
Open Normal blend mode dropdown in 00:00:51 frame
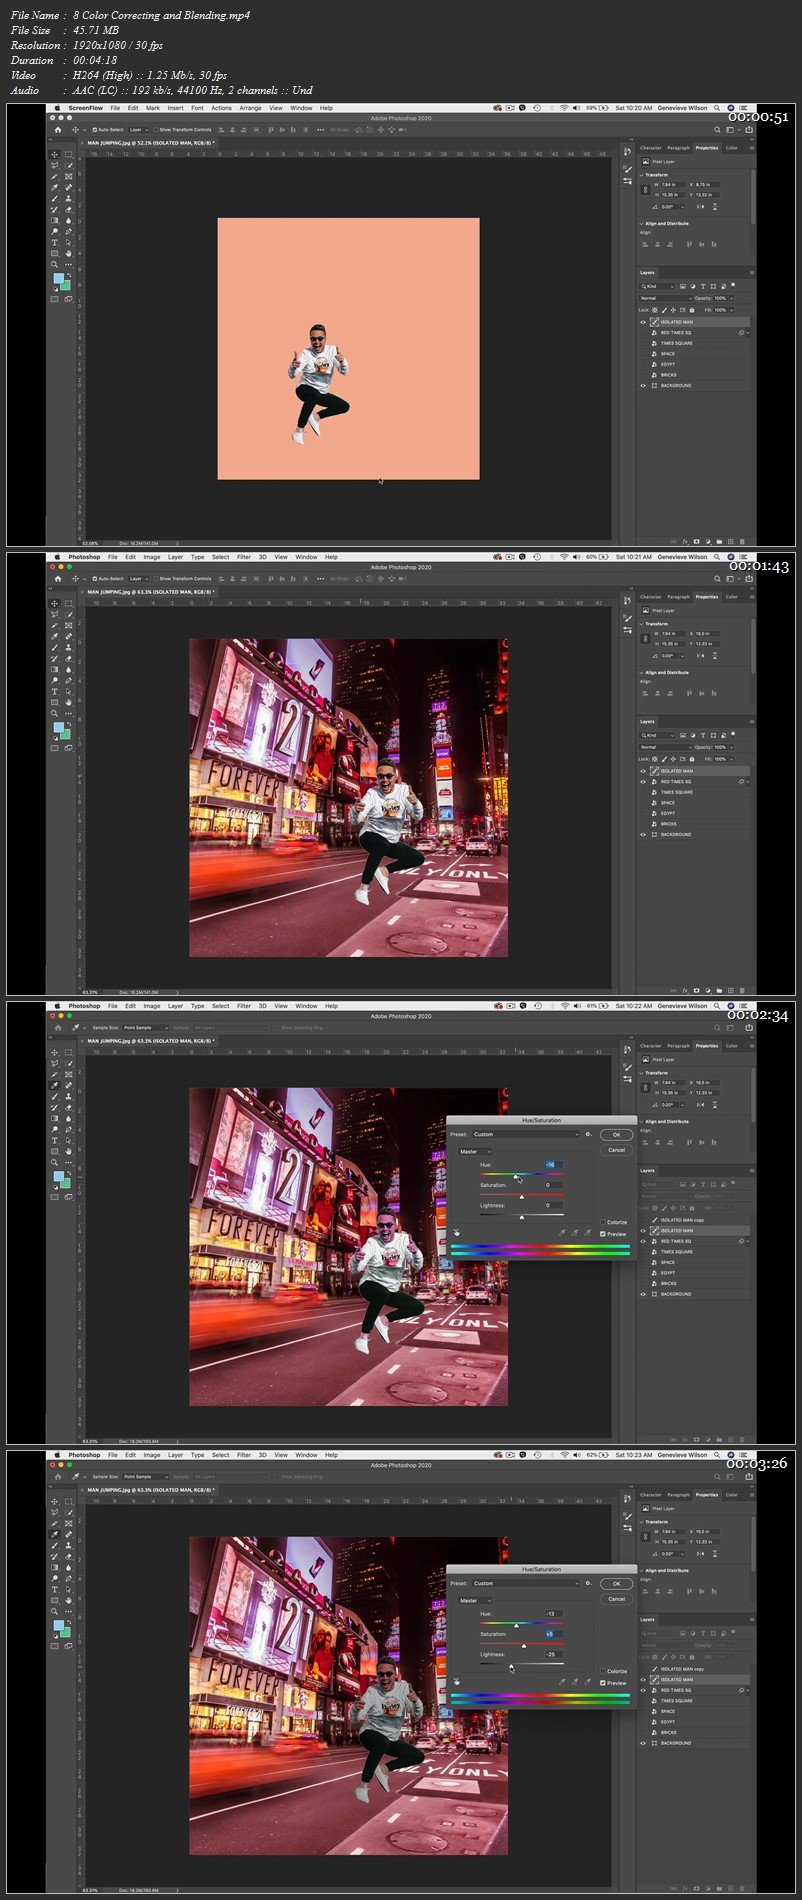(x=665, y=298)
